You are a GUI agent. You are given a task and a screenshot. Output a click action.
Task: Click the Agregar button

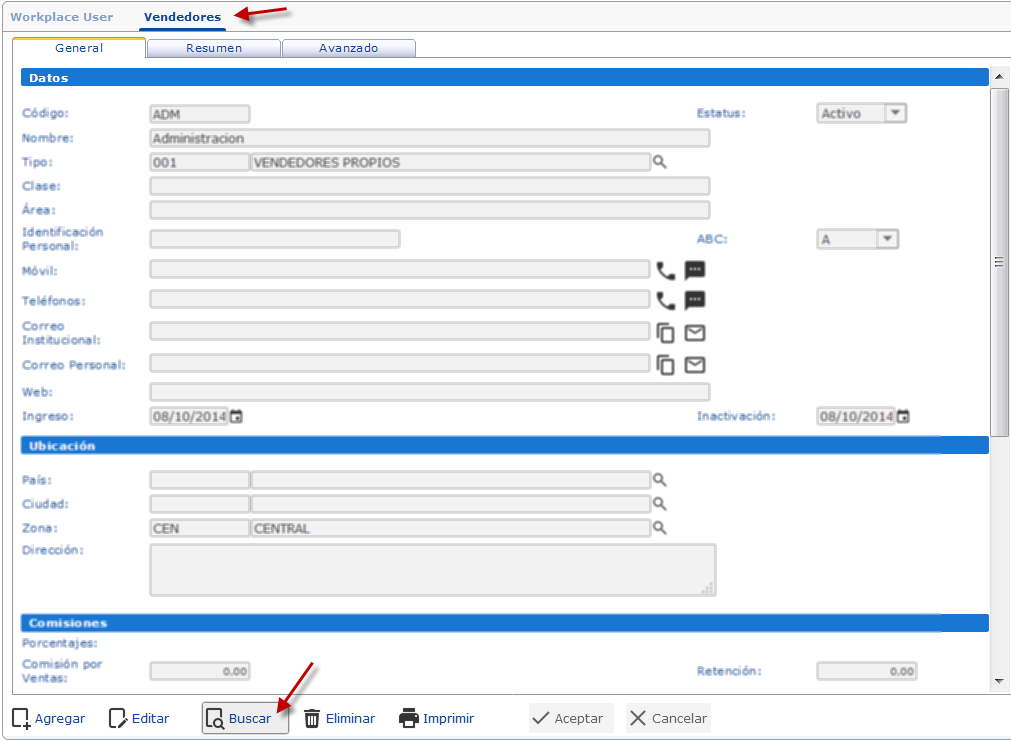(49, 718)
